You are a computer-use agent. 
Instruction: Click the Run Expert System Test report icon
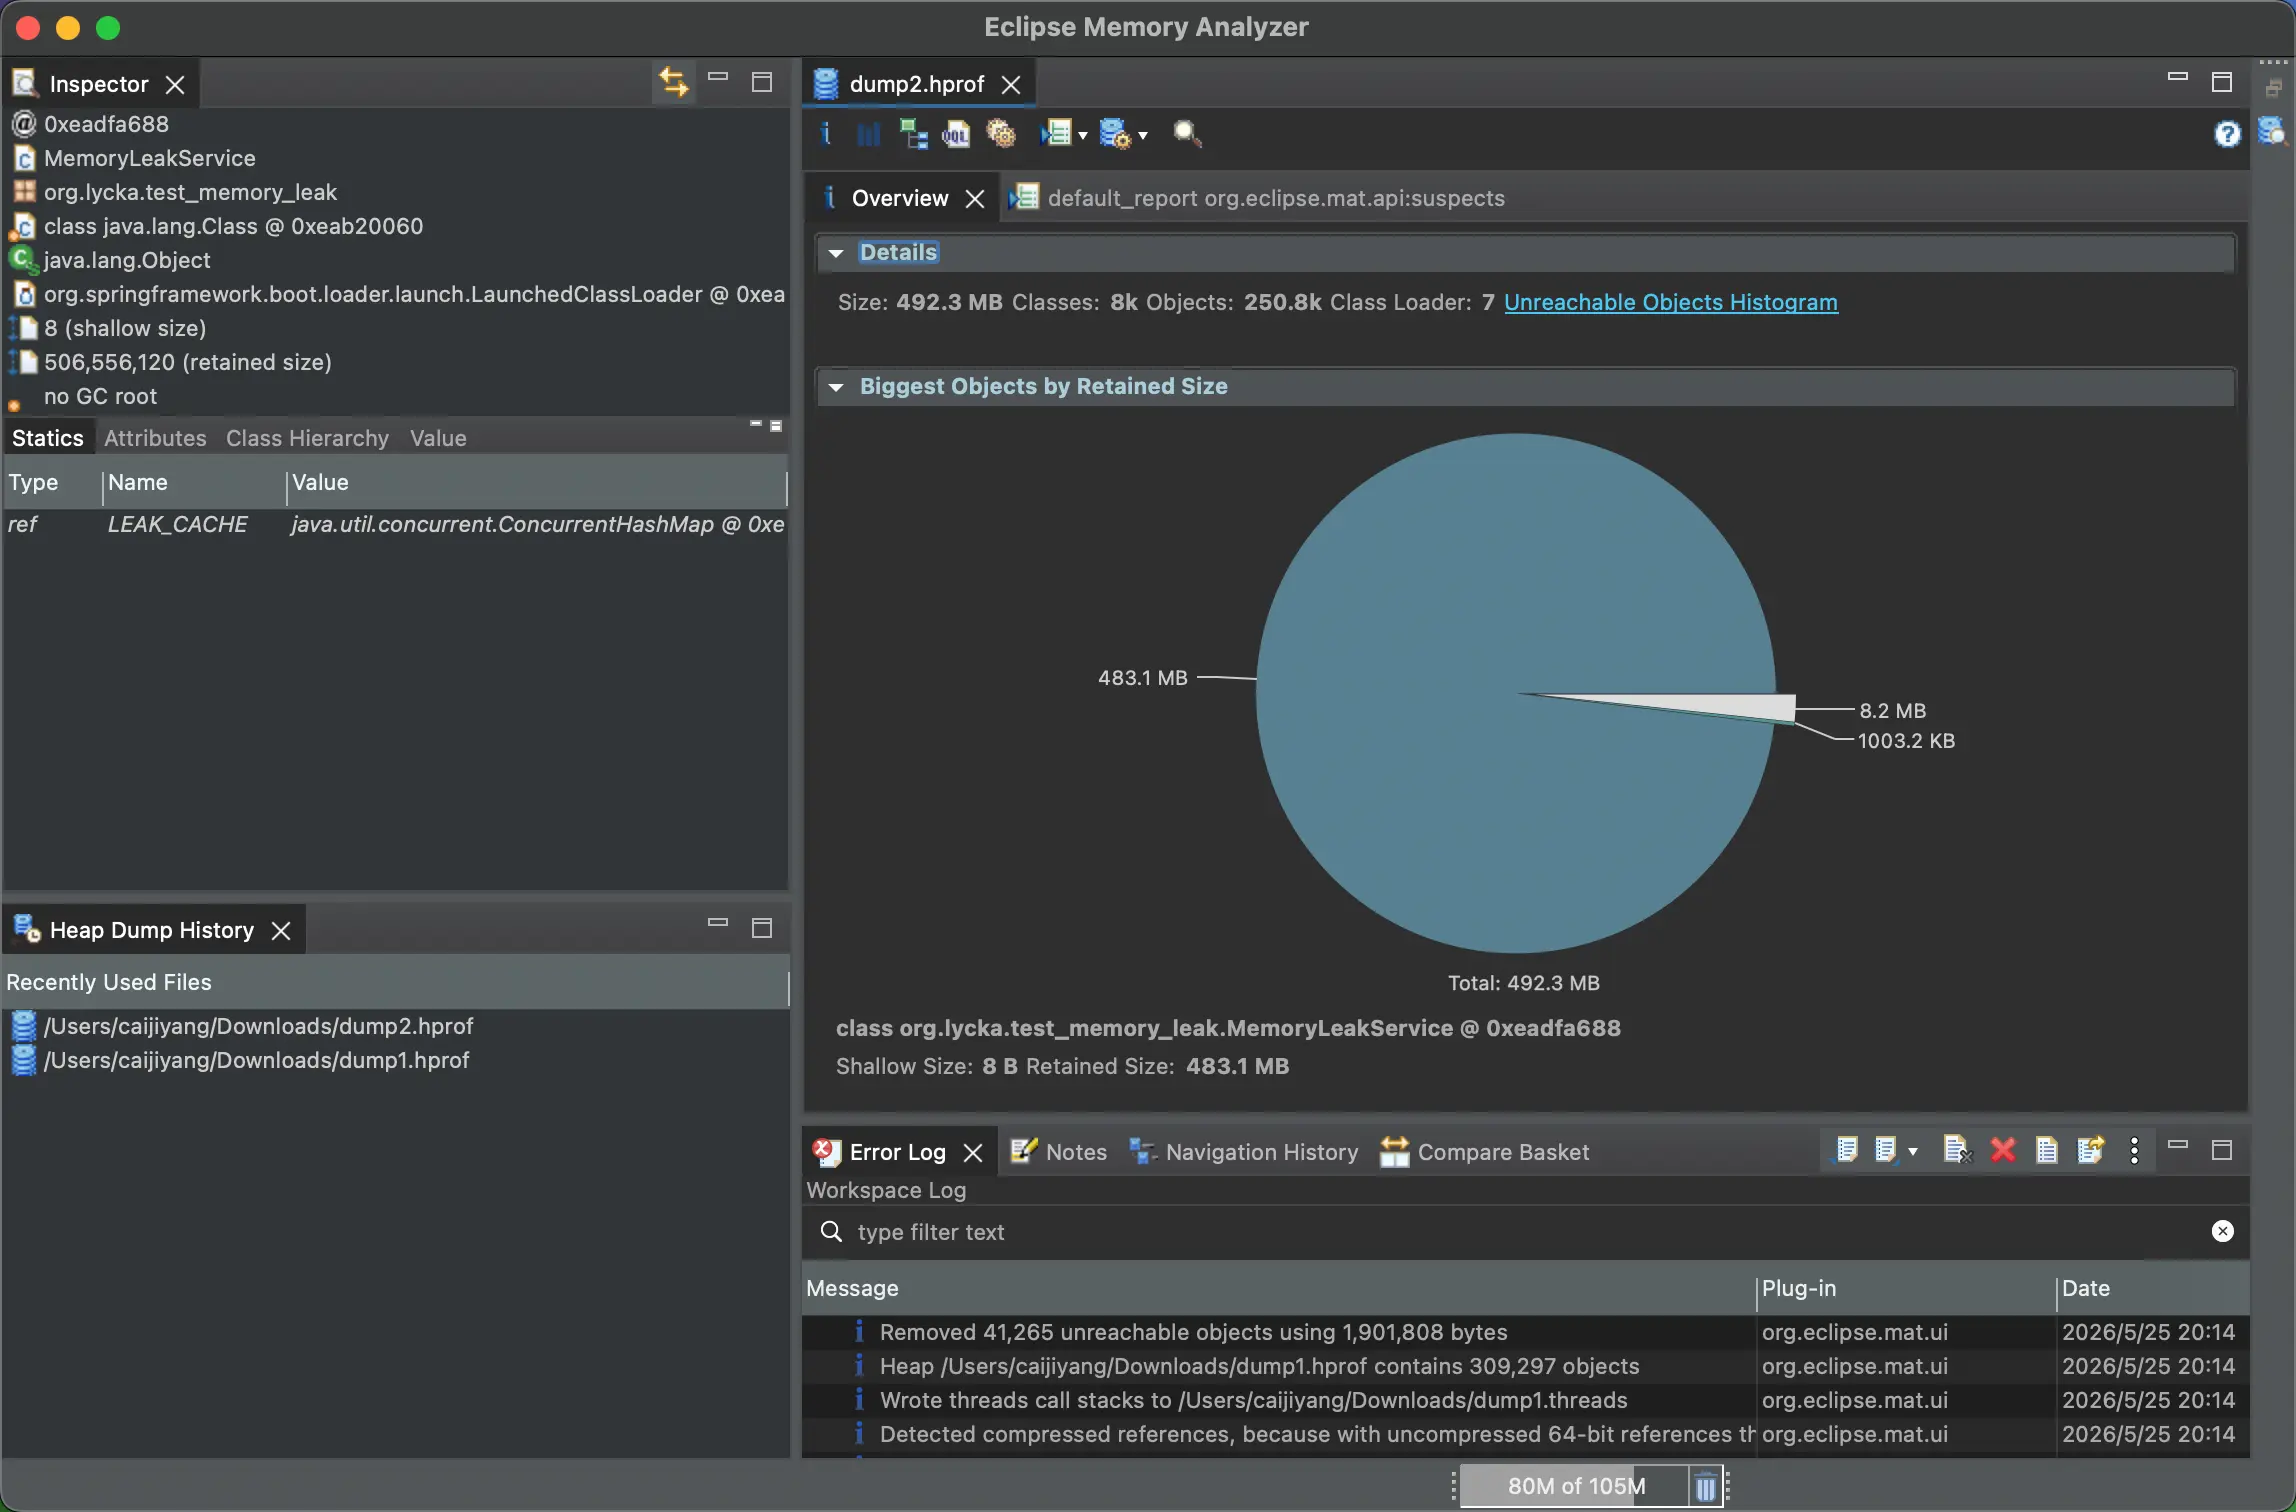(1056, 133)
